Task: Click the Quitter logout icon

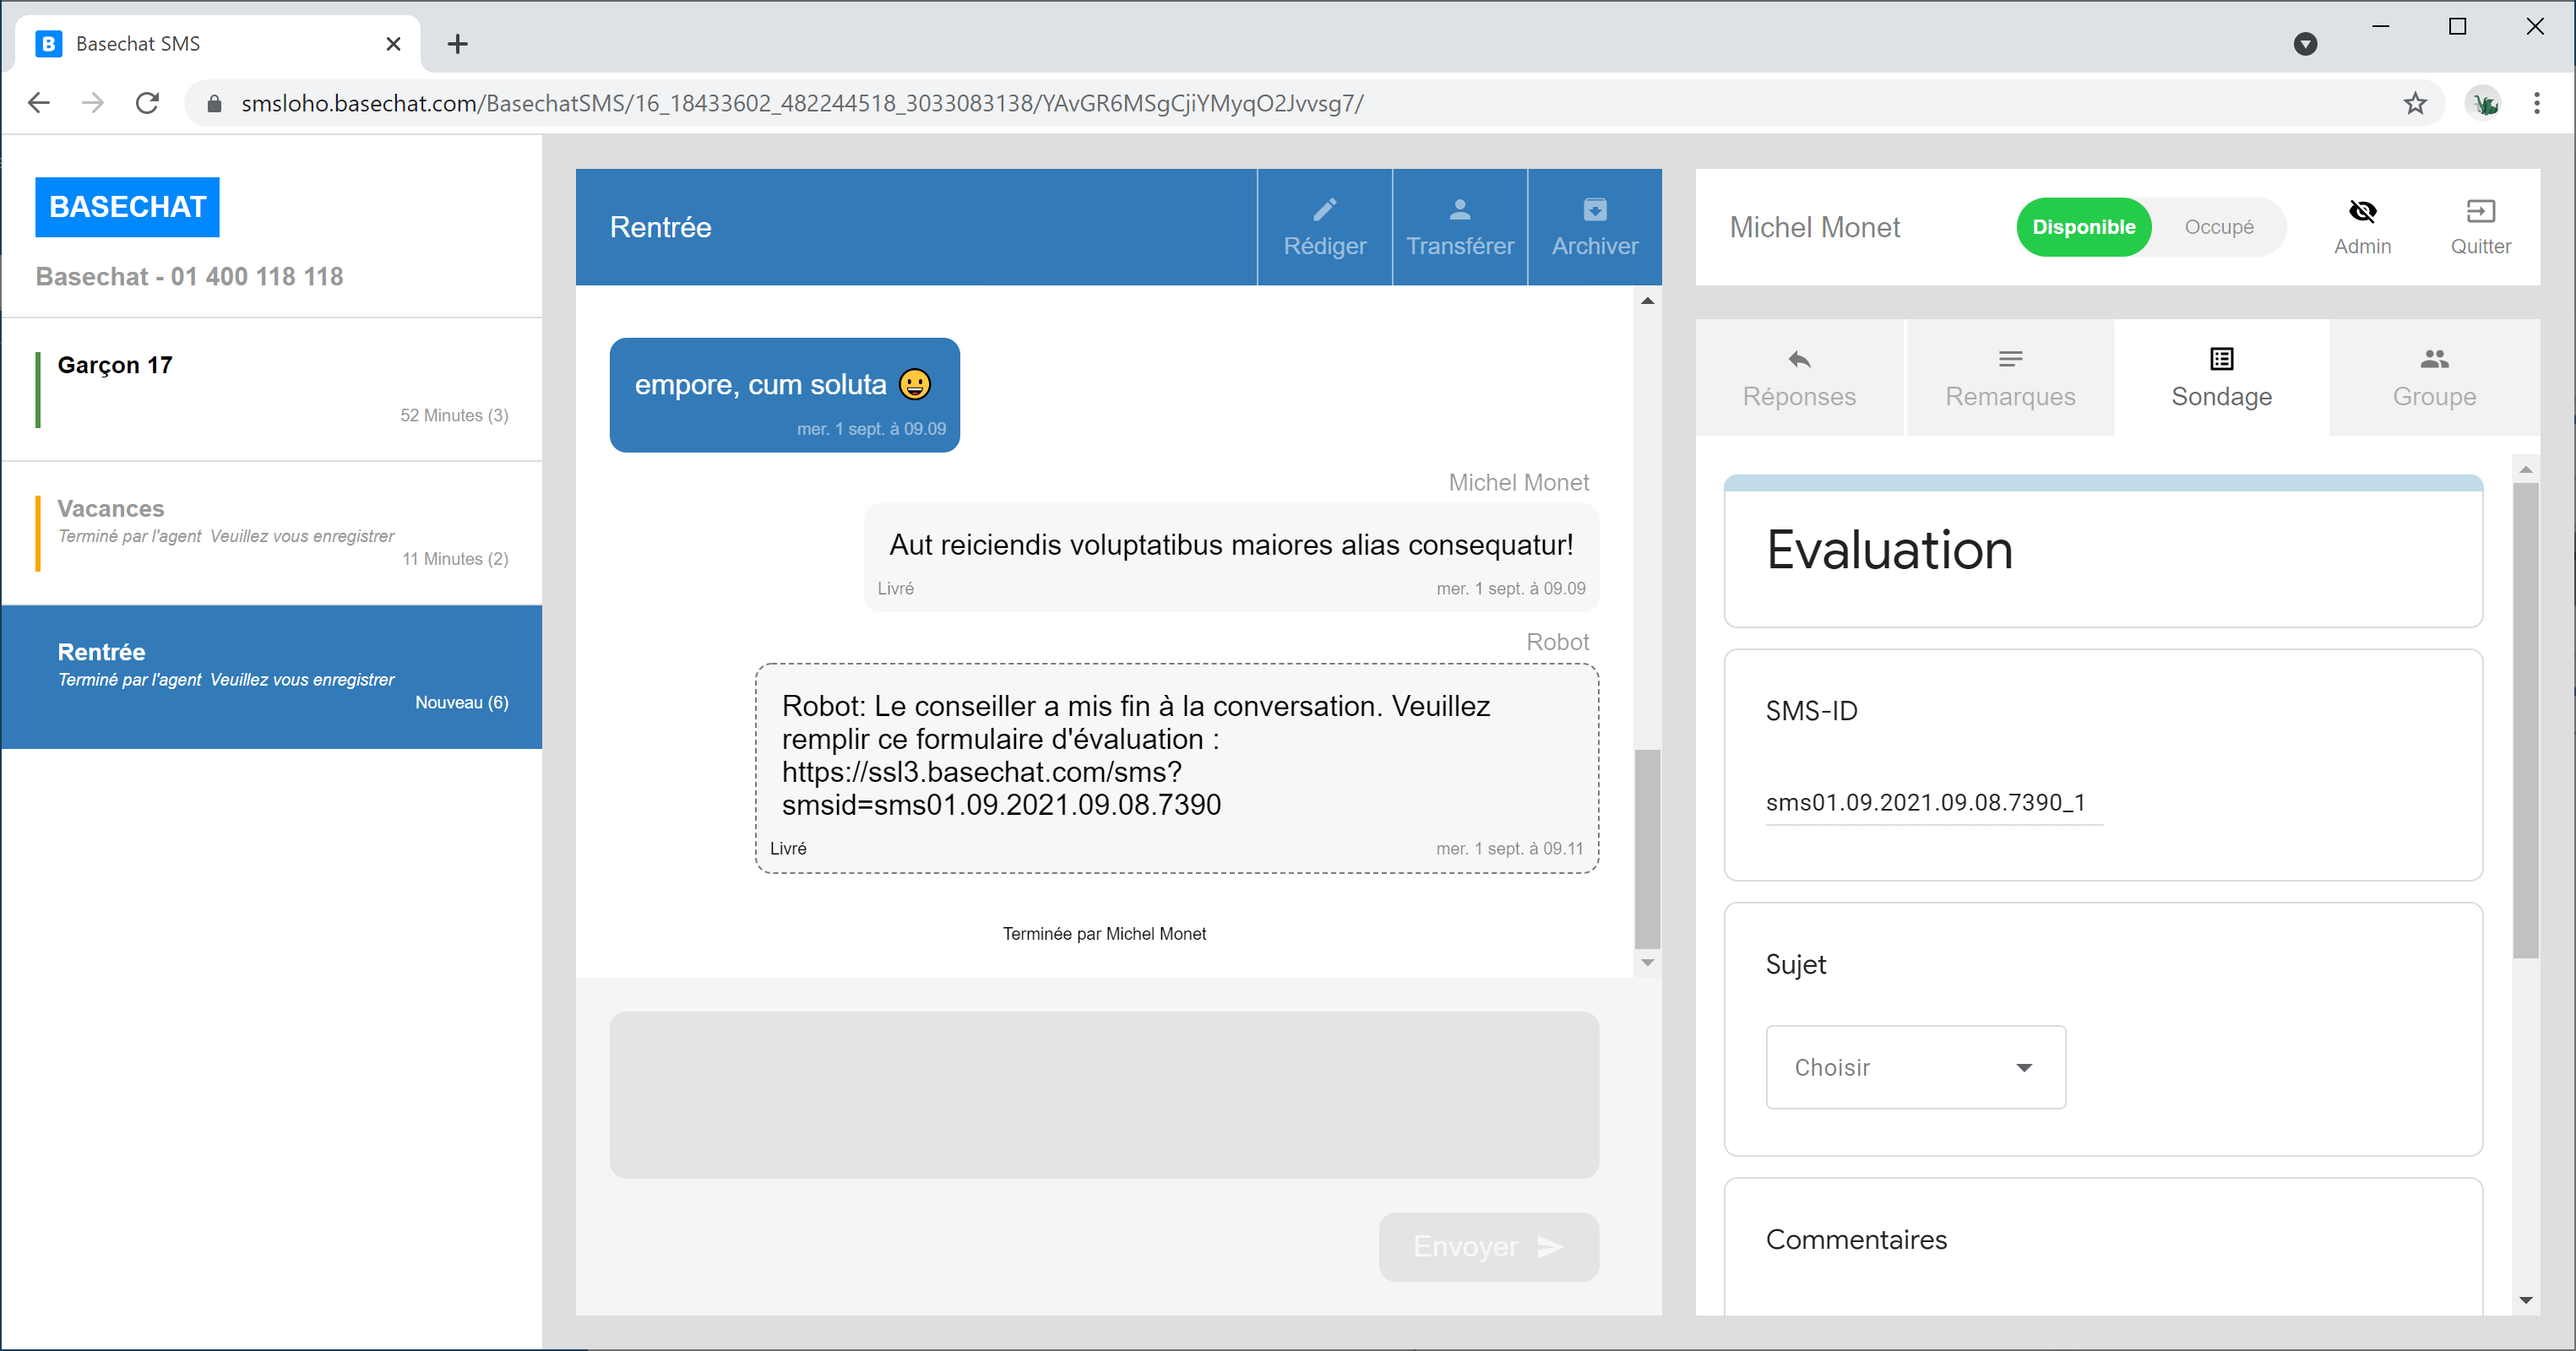Action: 2480,212
